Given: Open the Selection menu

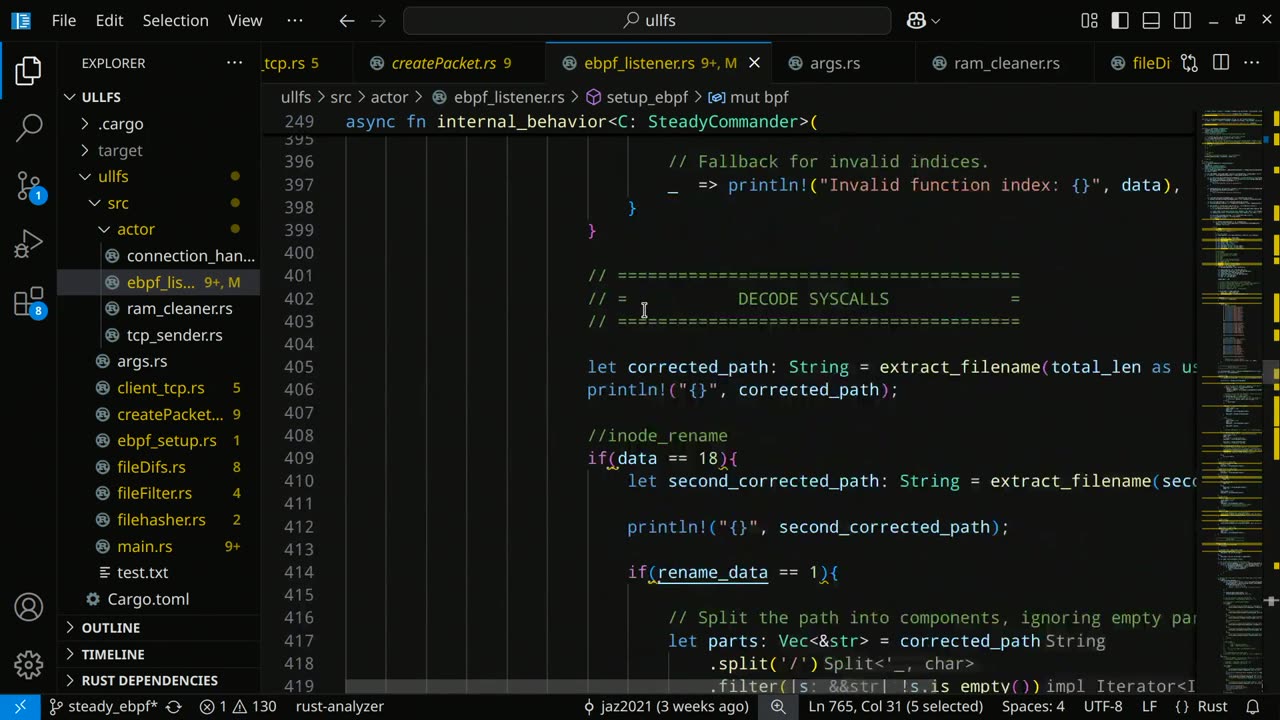Looking at the screenshot, I should tap(175, 20).
